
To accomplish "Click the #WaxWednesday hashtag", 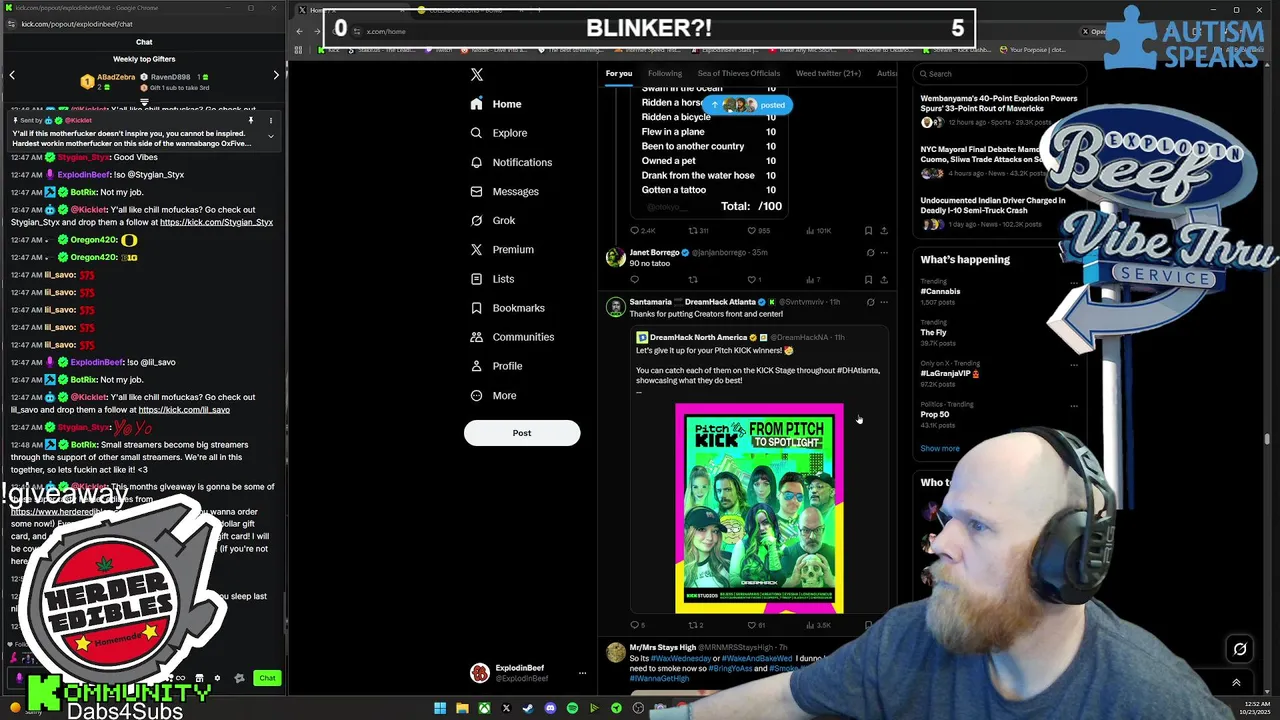I will [679, 659].
